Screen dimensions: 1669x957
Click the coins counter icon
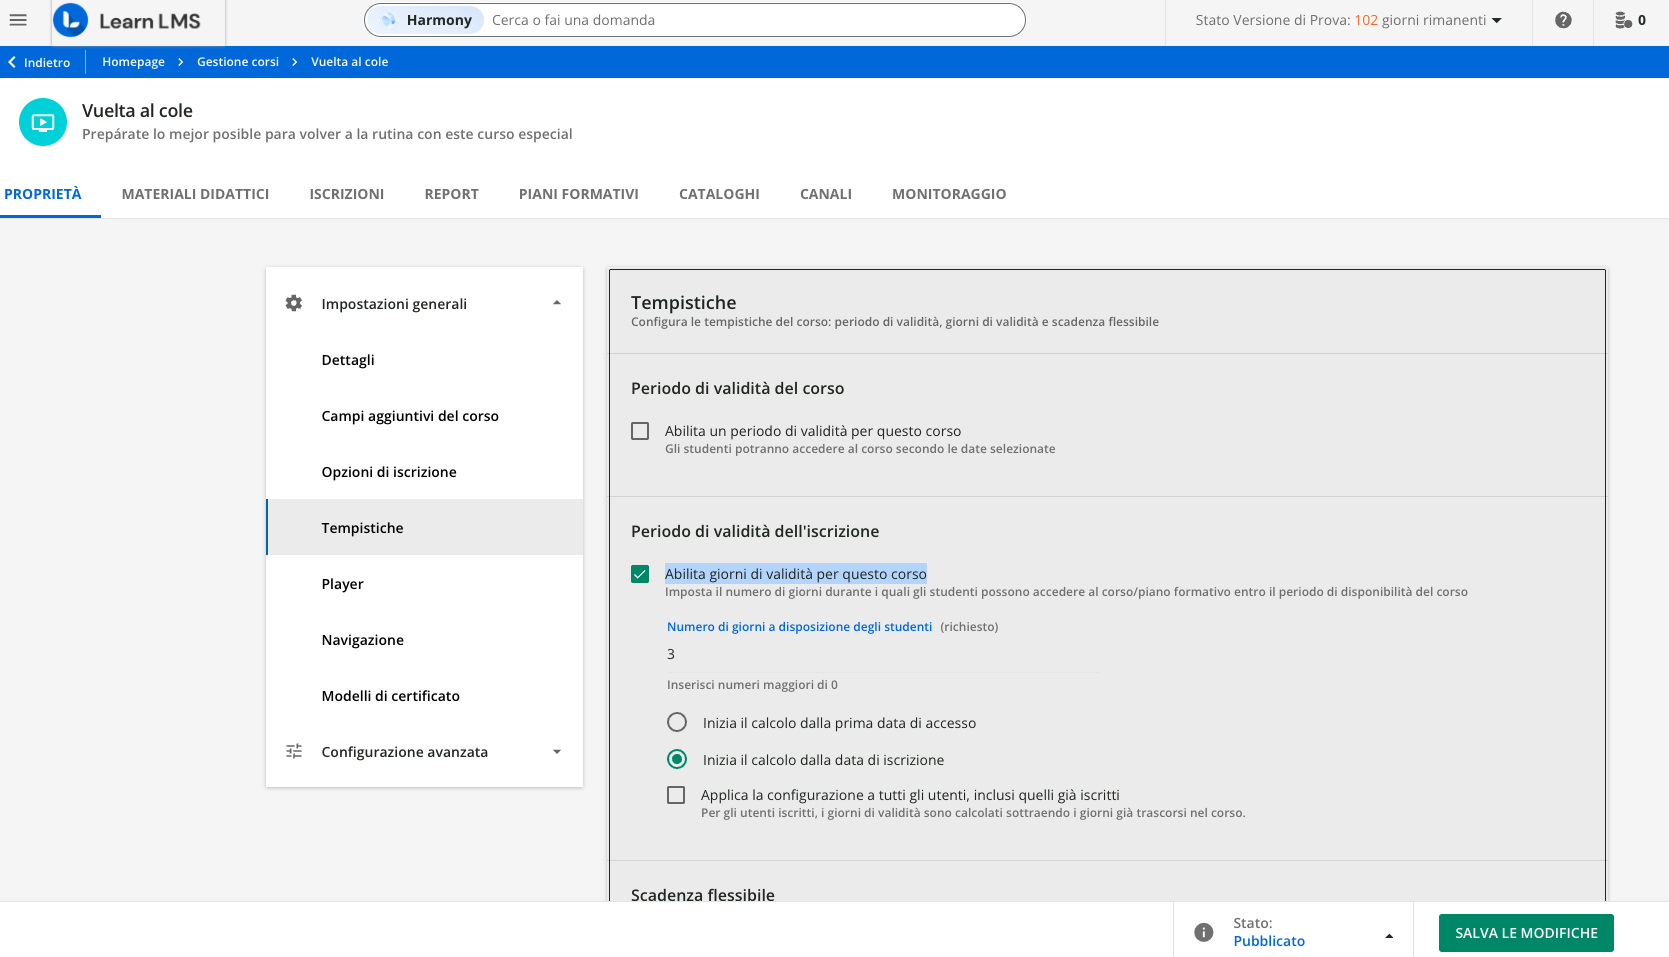coord(1623,20)
